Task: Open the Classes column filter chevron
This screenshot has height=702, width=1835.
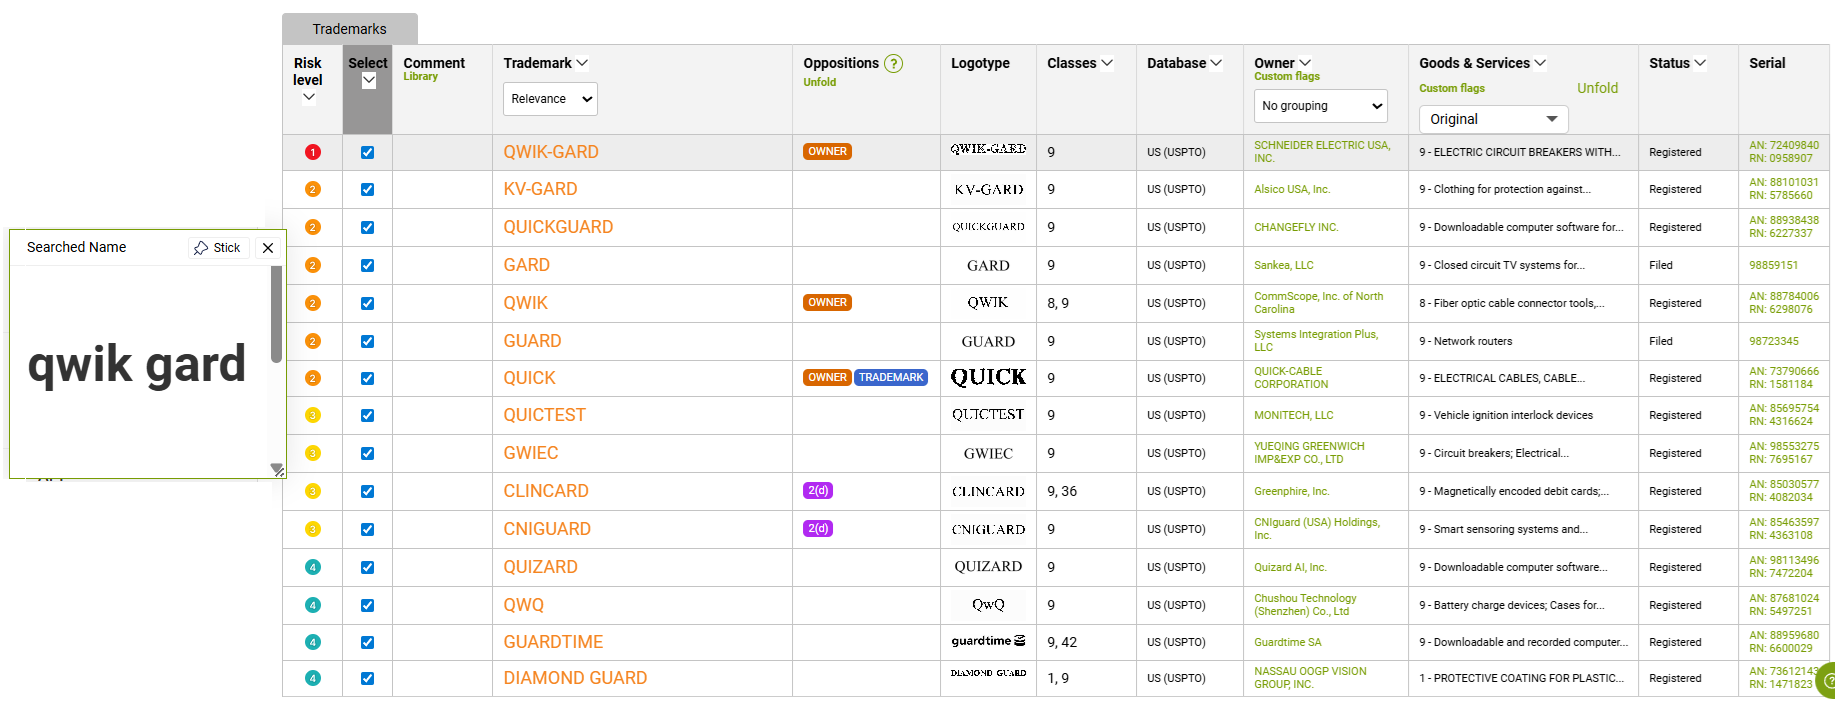Action: coord(1107,63)
